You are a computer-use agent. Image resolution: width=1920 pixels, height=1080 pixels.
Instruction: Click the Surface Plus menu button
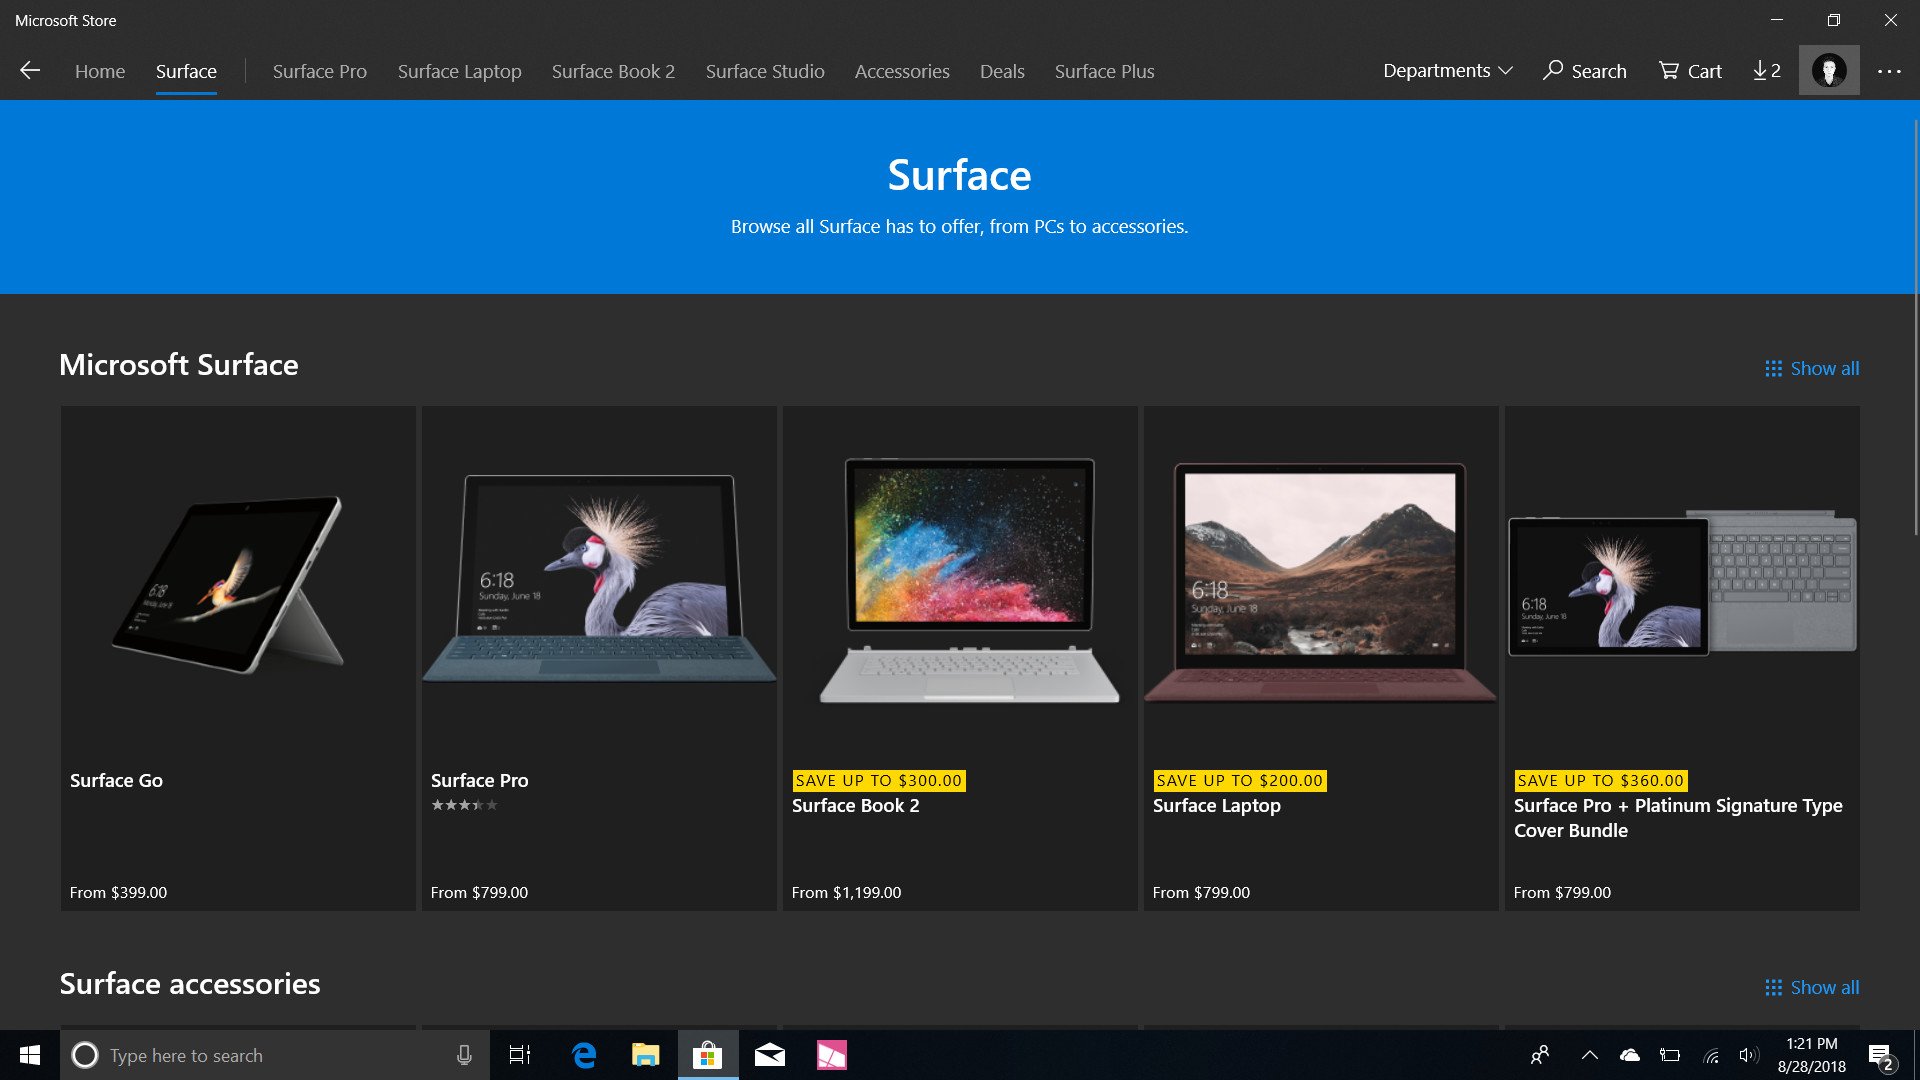click(x=1104, y=71)
